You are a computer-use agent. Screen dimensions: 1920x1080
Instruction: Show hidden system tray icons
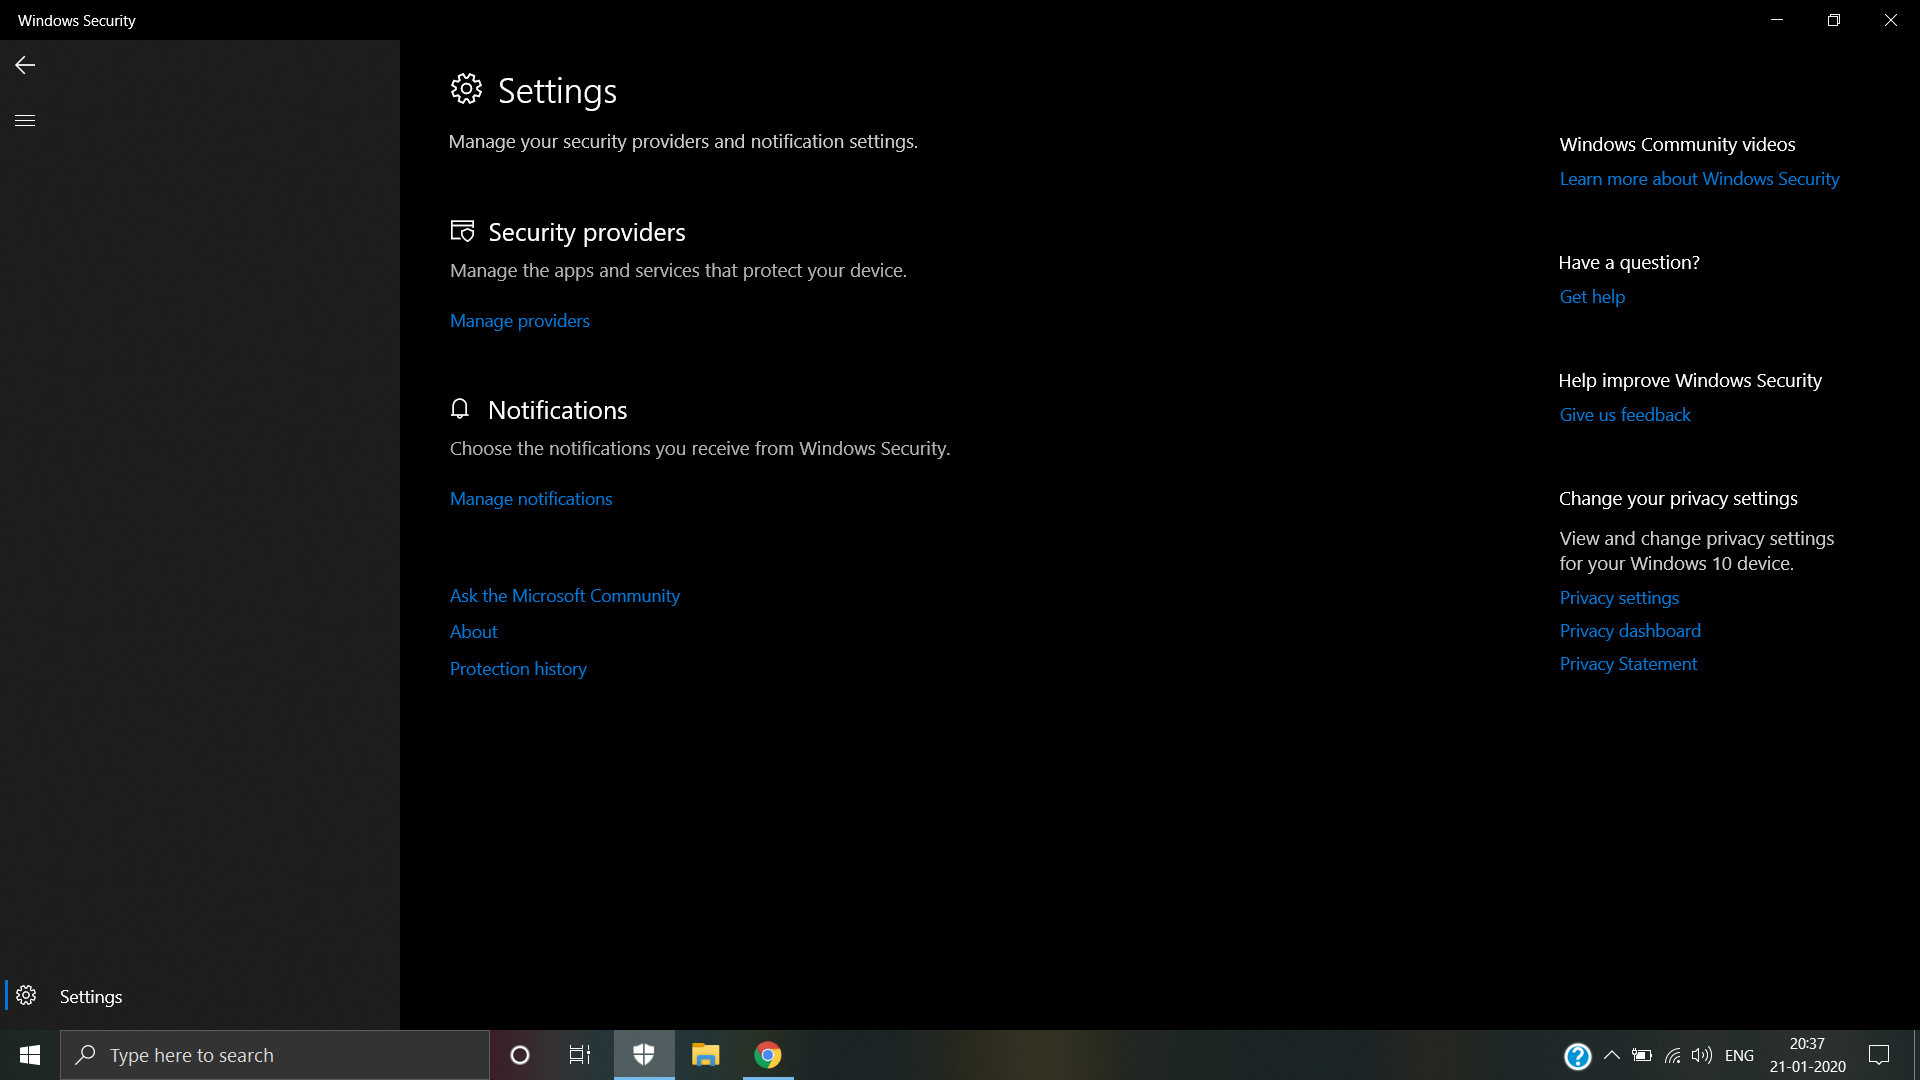[x=1612, y=1055]
